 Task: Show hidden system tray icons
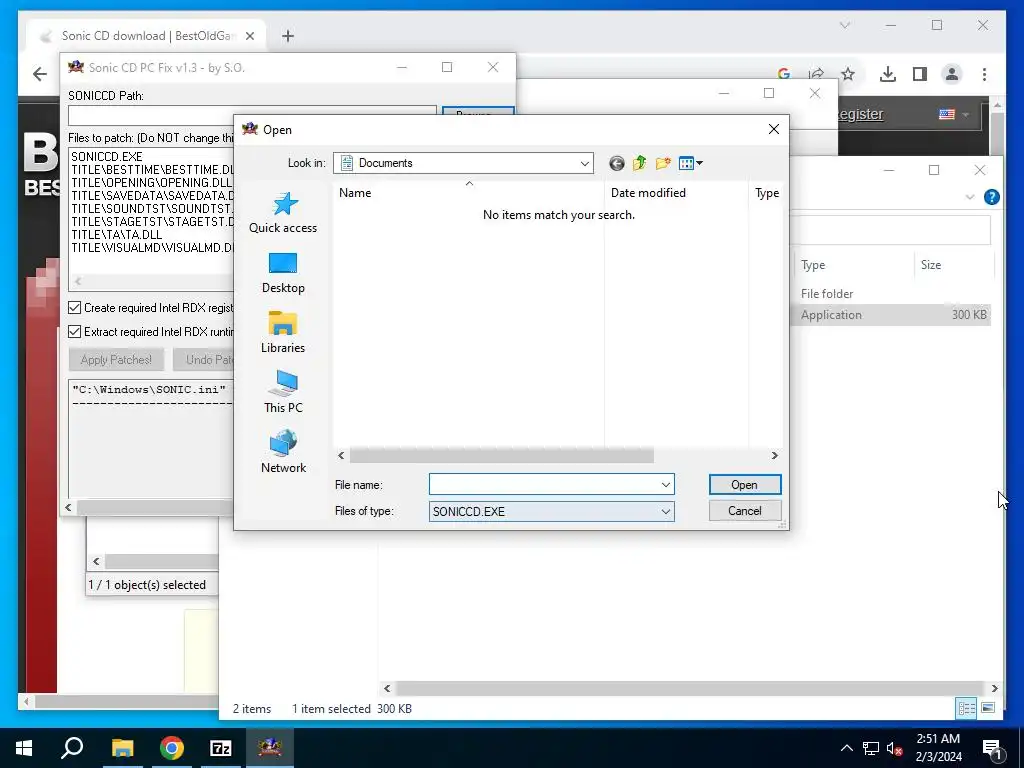(x=846, y=748)
